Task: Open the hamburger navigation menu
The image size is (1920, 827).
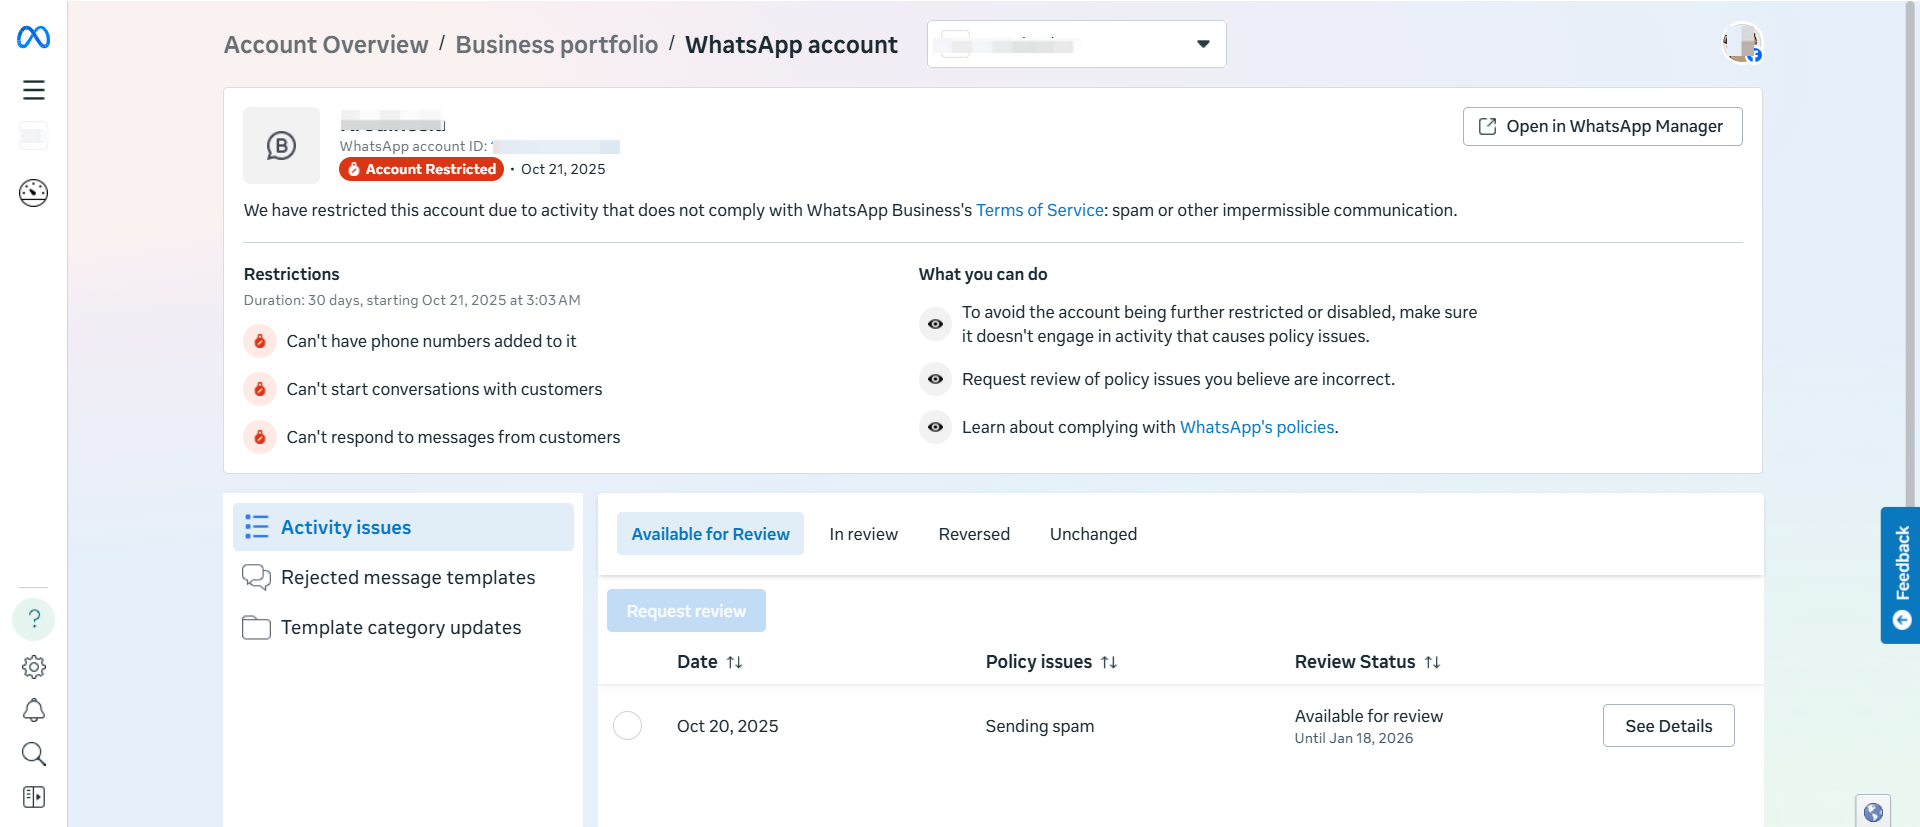Action: click(x=34, y=90)
